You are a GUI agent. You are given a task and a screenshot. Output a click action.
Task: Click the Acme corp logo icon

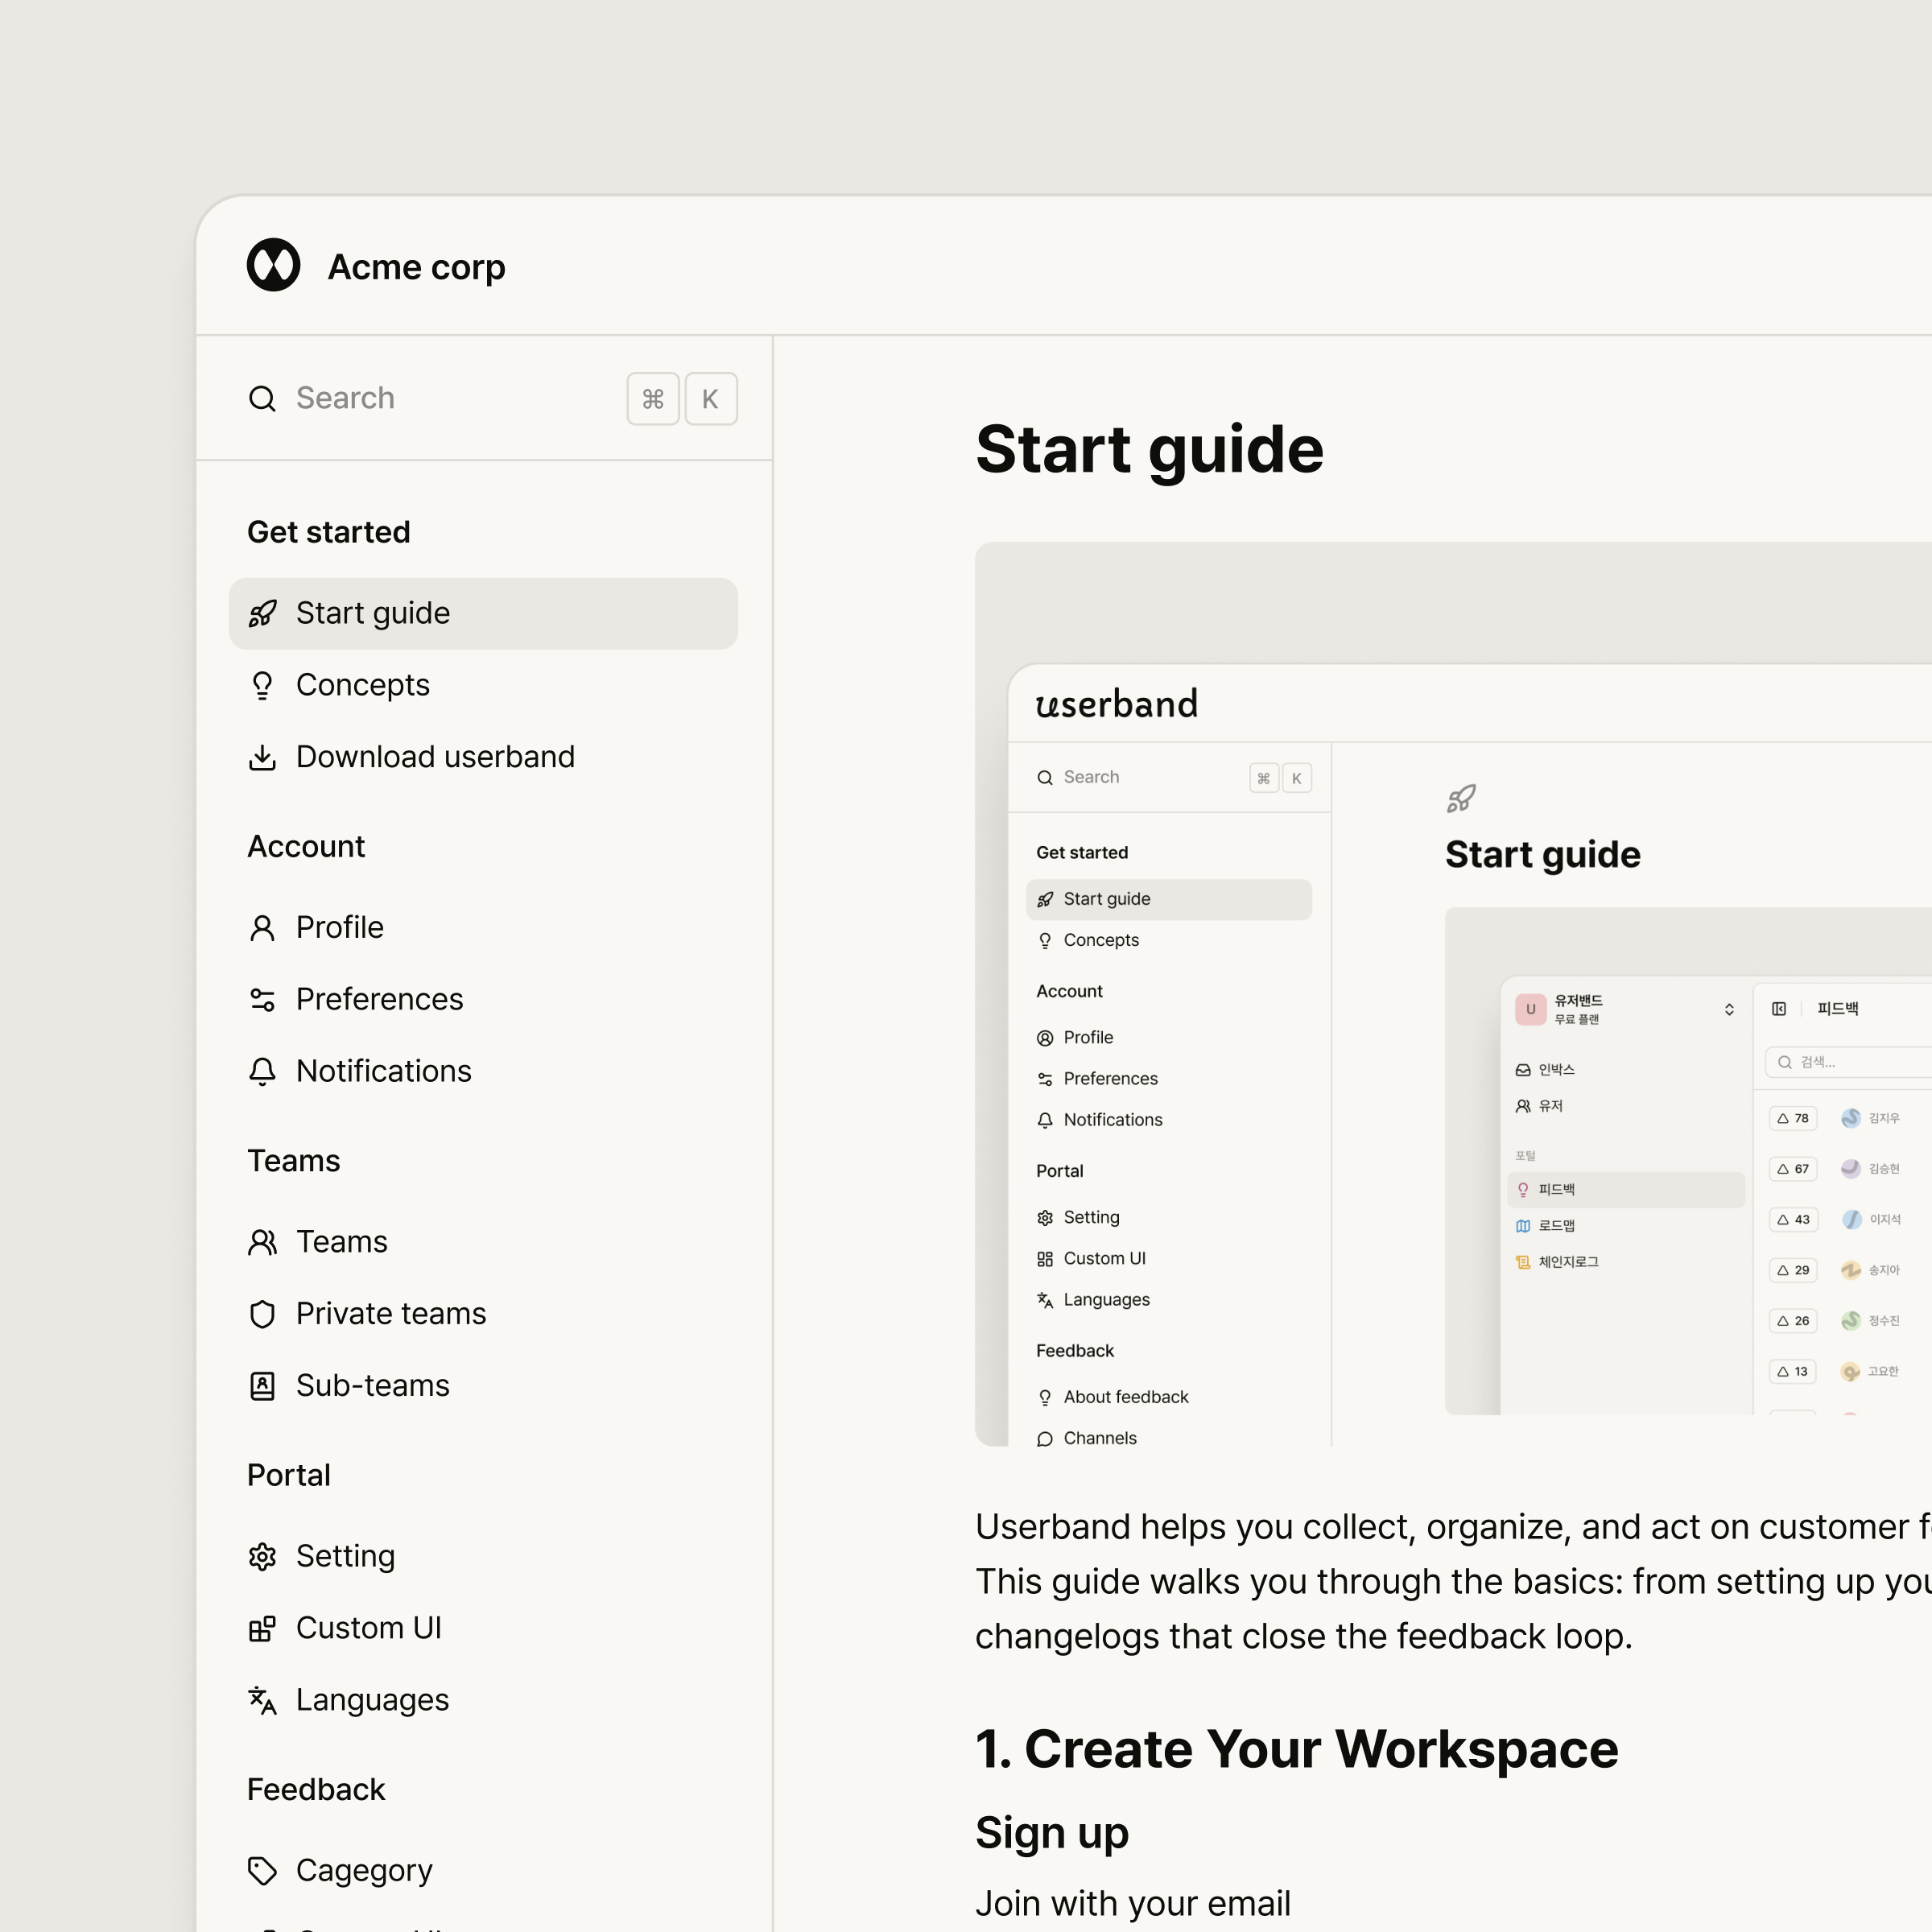click(273, 265)
